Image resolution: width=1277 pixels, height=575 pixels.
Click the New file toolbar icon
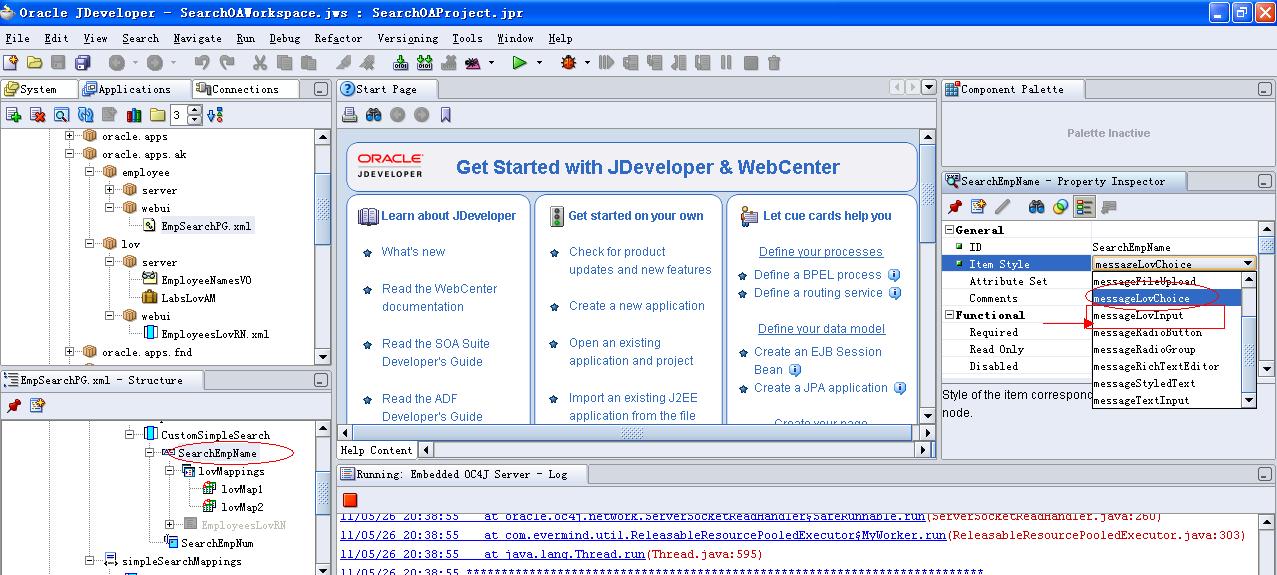coord(13,62)
